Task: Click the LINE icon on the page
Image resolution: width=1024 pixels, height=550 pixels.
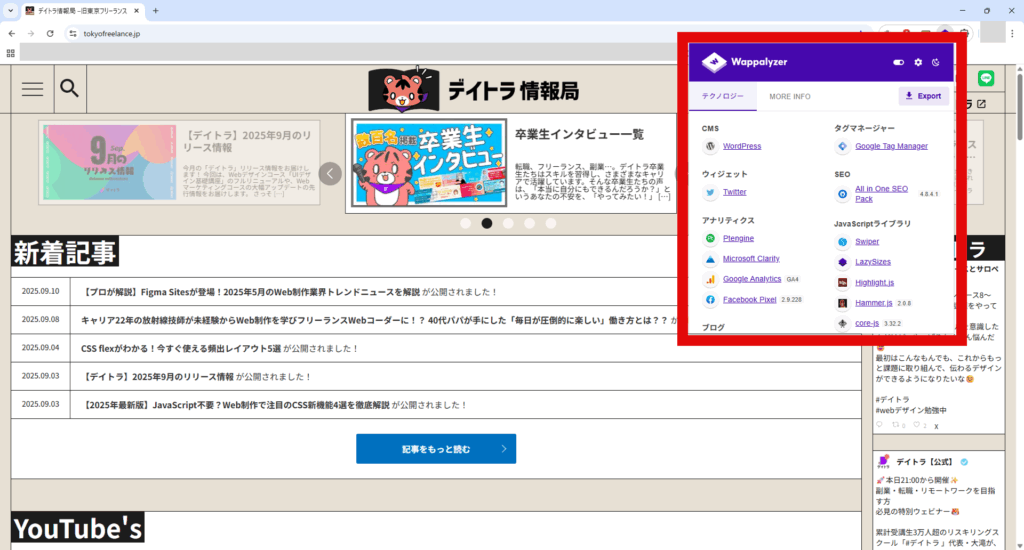Action: tap(984, 77)
